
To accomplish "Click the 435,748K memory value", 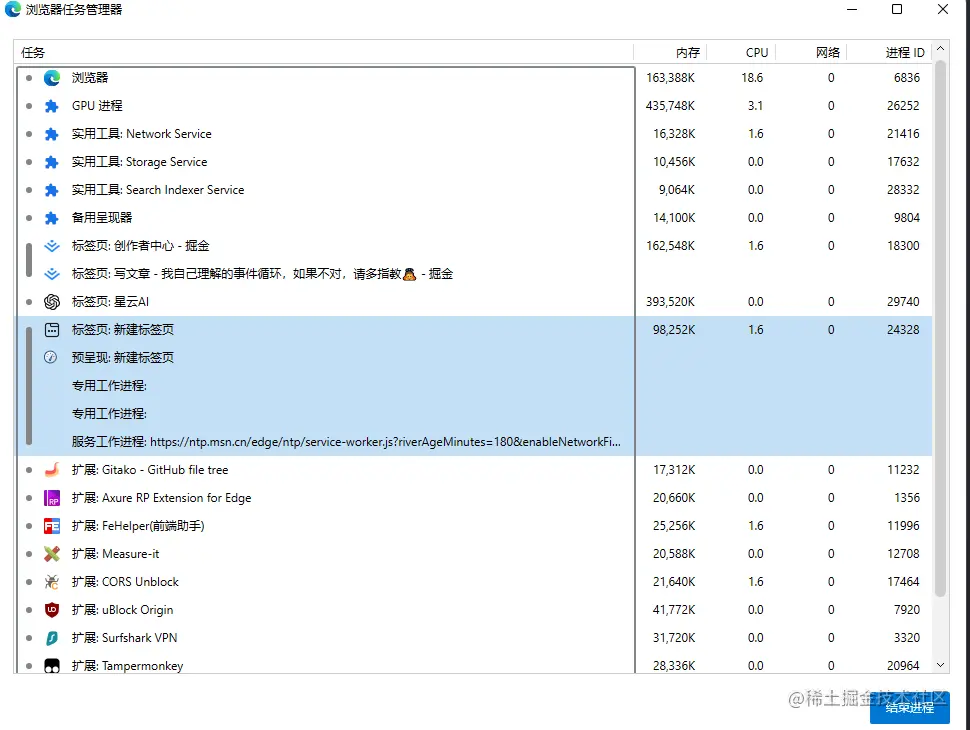I will [670, 106].
